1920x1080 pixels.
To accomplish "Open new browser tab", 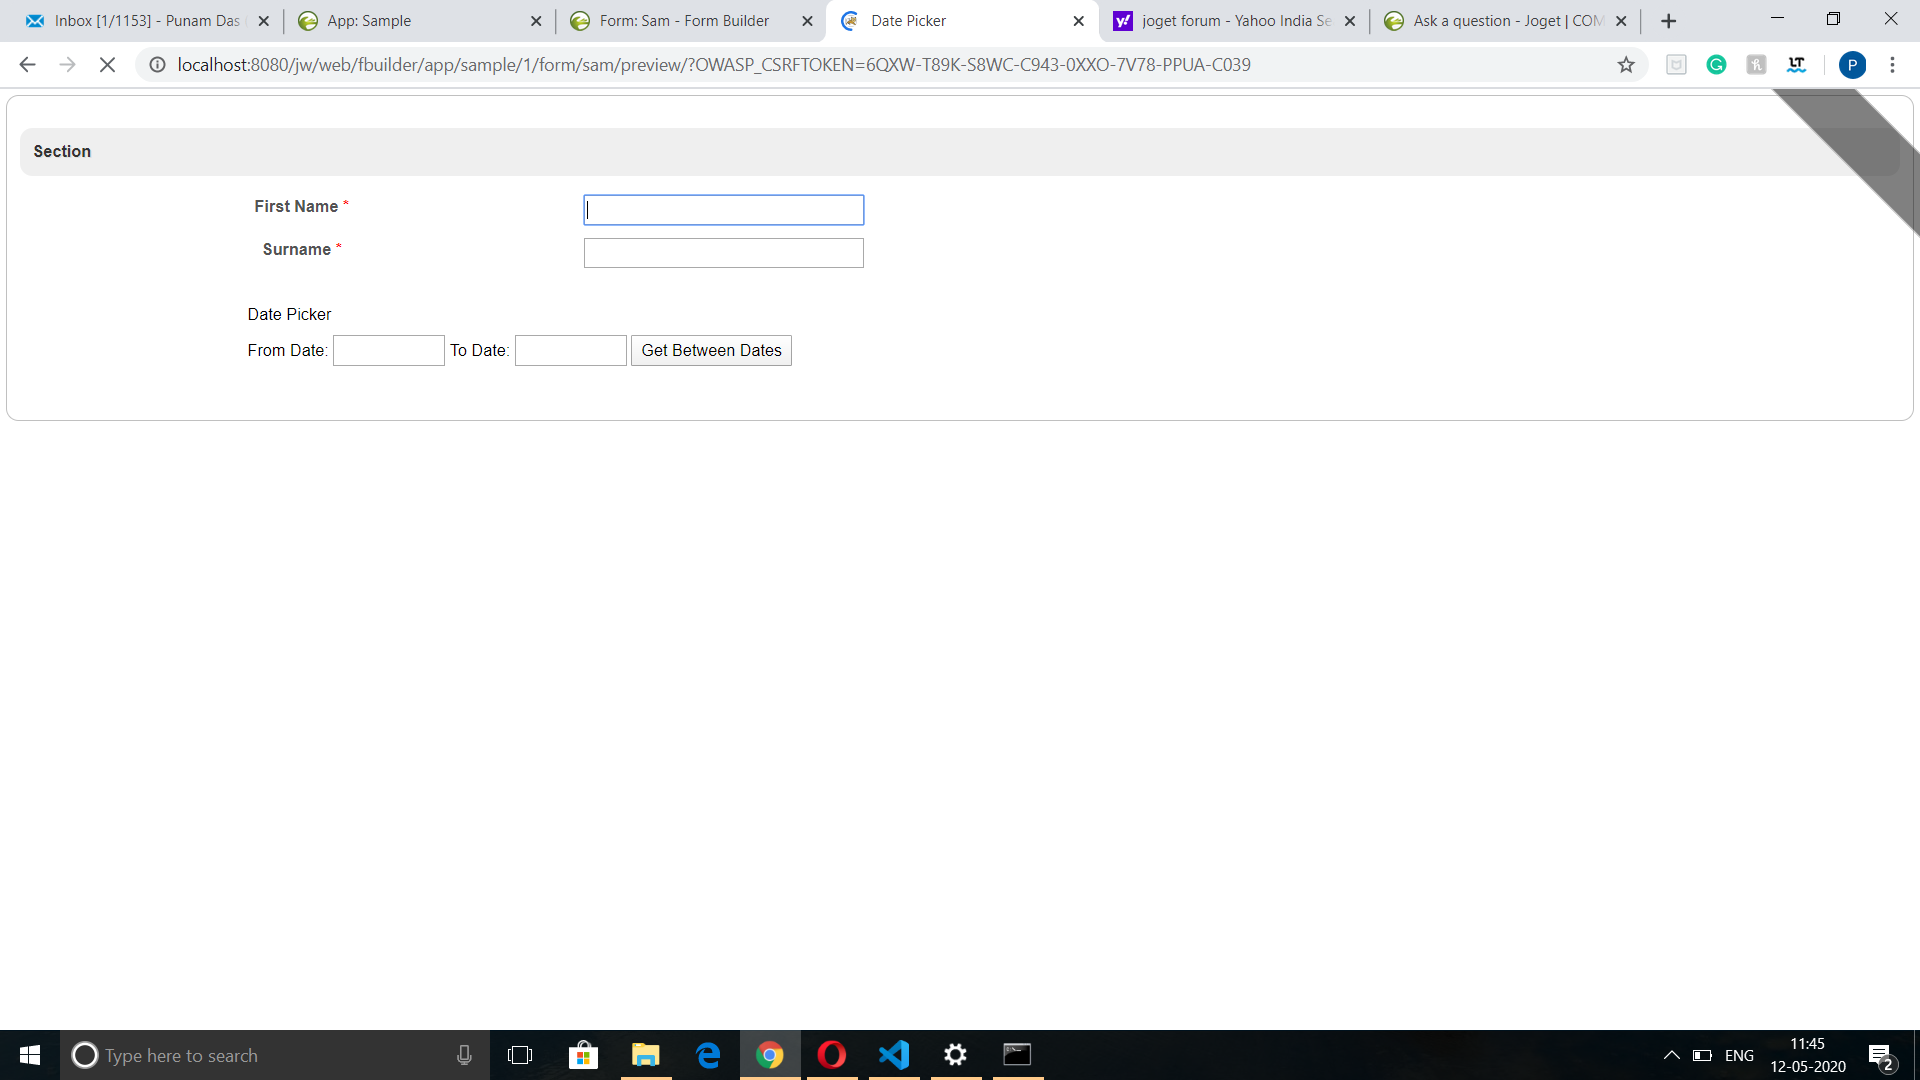I will [1668, 21].
